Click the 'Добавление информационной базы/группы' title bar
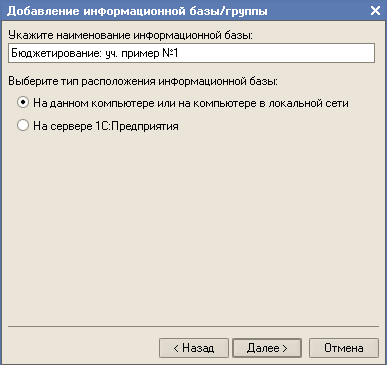Viewport: 387px width, 365px height. 137,11
